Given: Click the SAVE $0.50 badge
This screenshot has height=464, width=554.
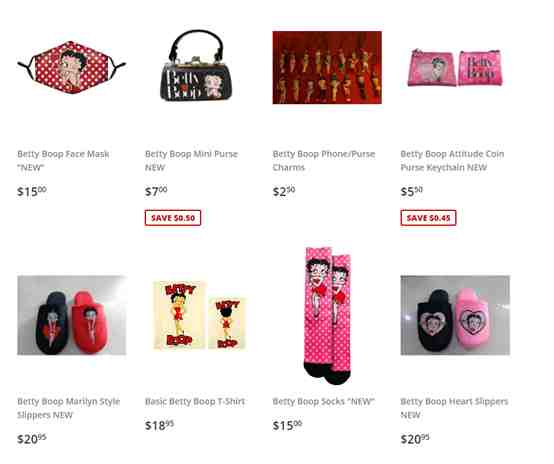Looking at the screenshot, I should click(173, 218).
